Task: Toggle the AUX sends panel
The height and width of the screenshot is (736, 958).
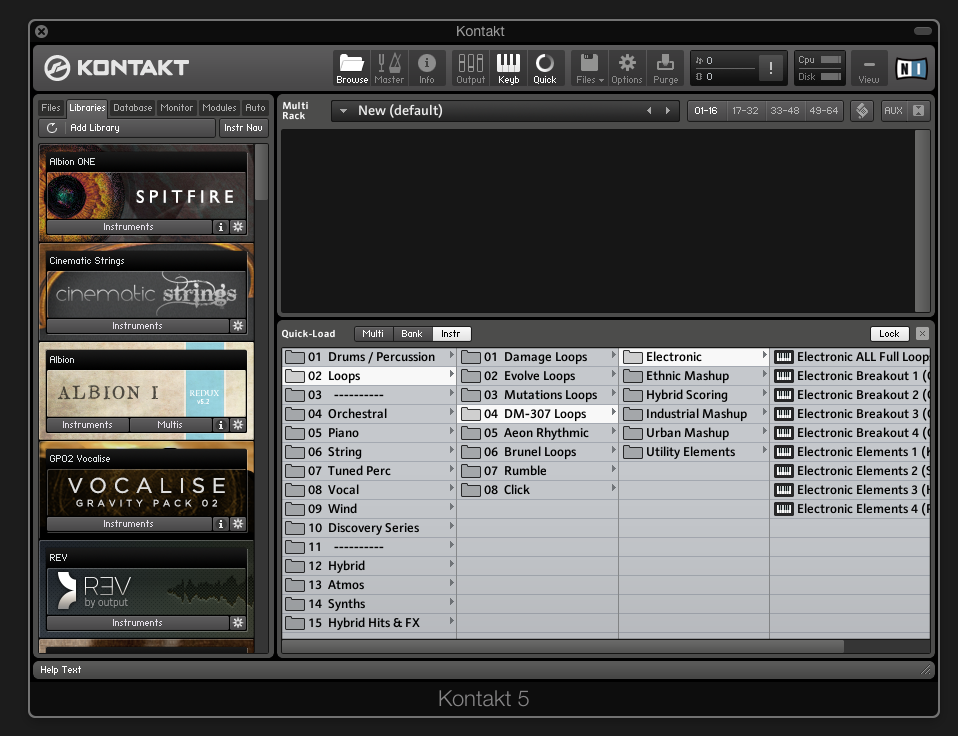Action: 893,111
